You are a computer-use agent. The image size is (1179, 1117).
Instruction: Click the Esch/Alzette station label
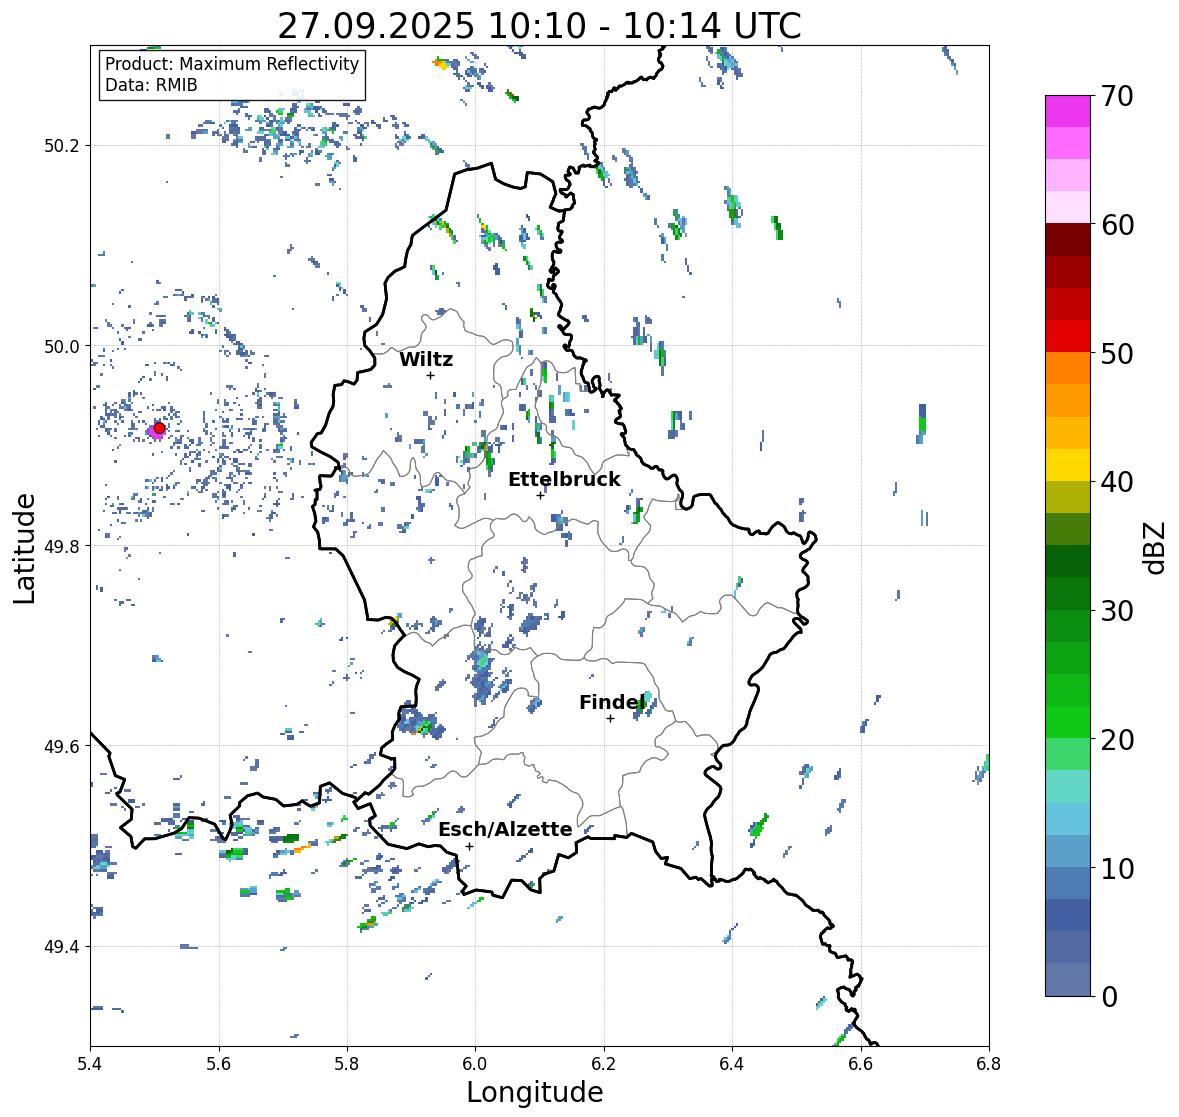tap(505, 829)
